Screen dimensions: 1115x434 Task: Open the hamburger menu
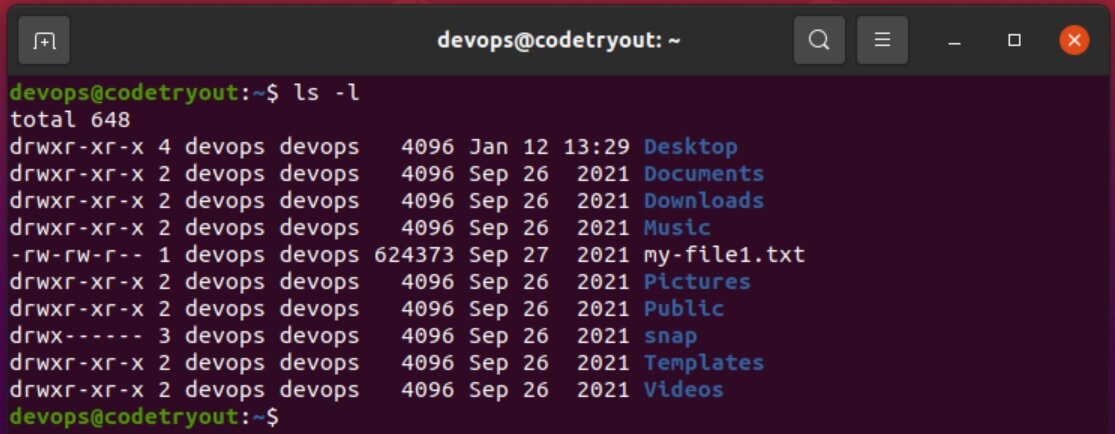coord(882,40)
